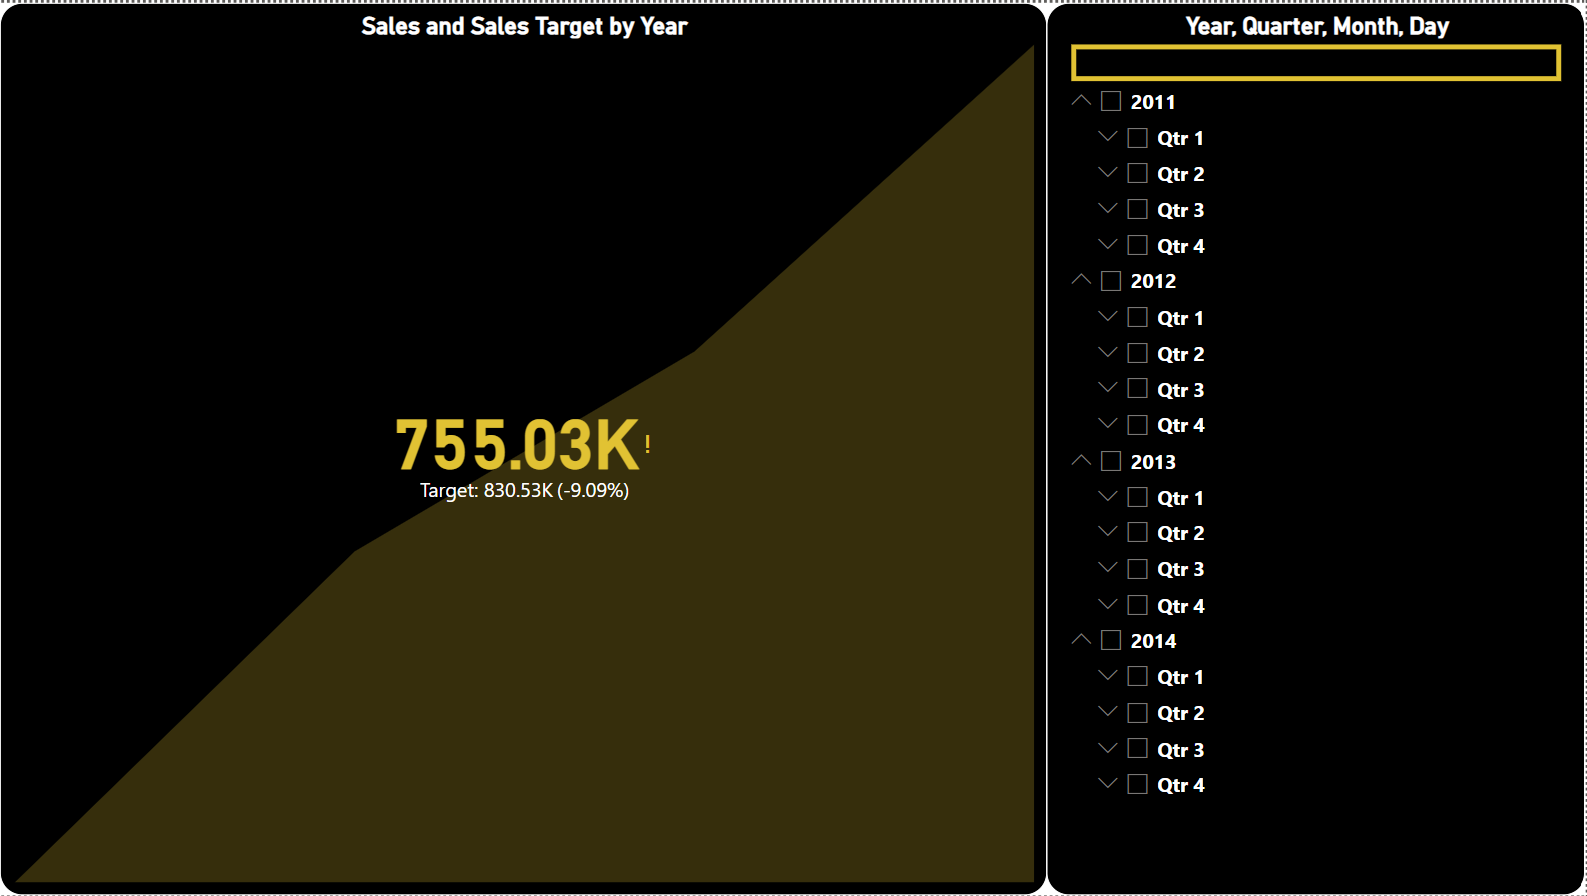Collapse the 2014 year node
Screen dimensions: 1587x896
click(x=1081, y=639)
